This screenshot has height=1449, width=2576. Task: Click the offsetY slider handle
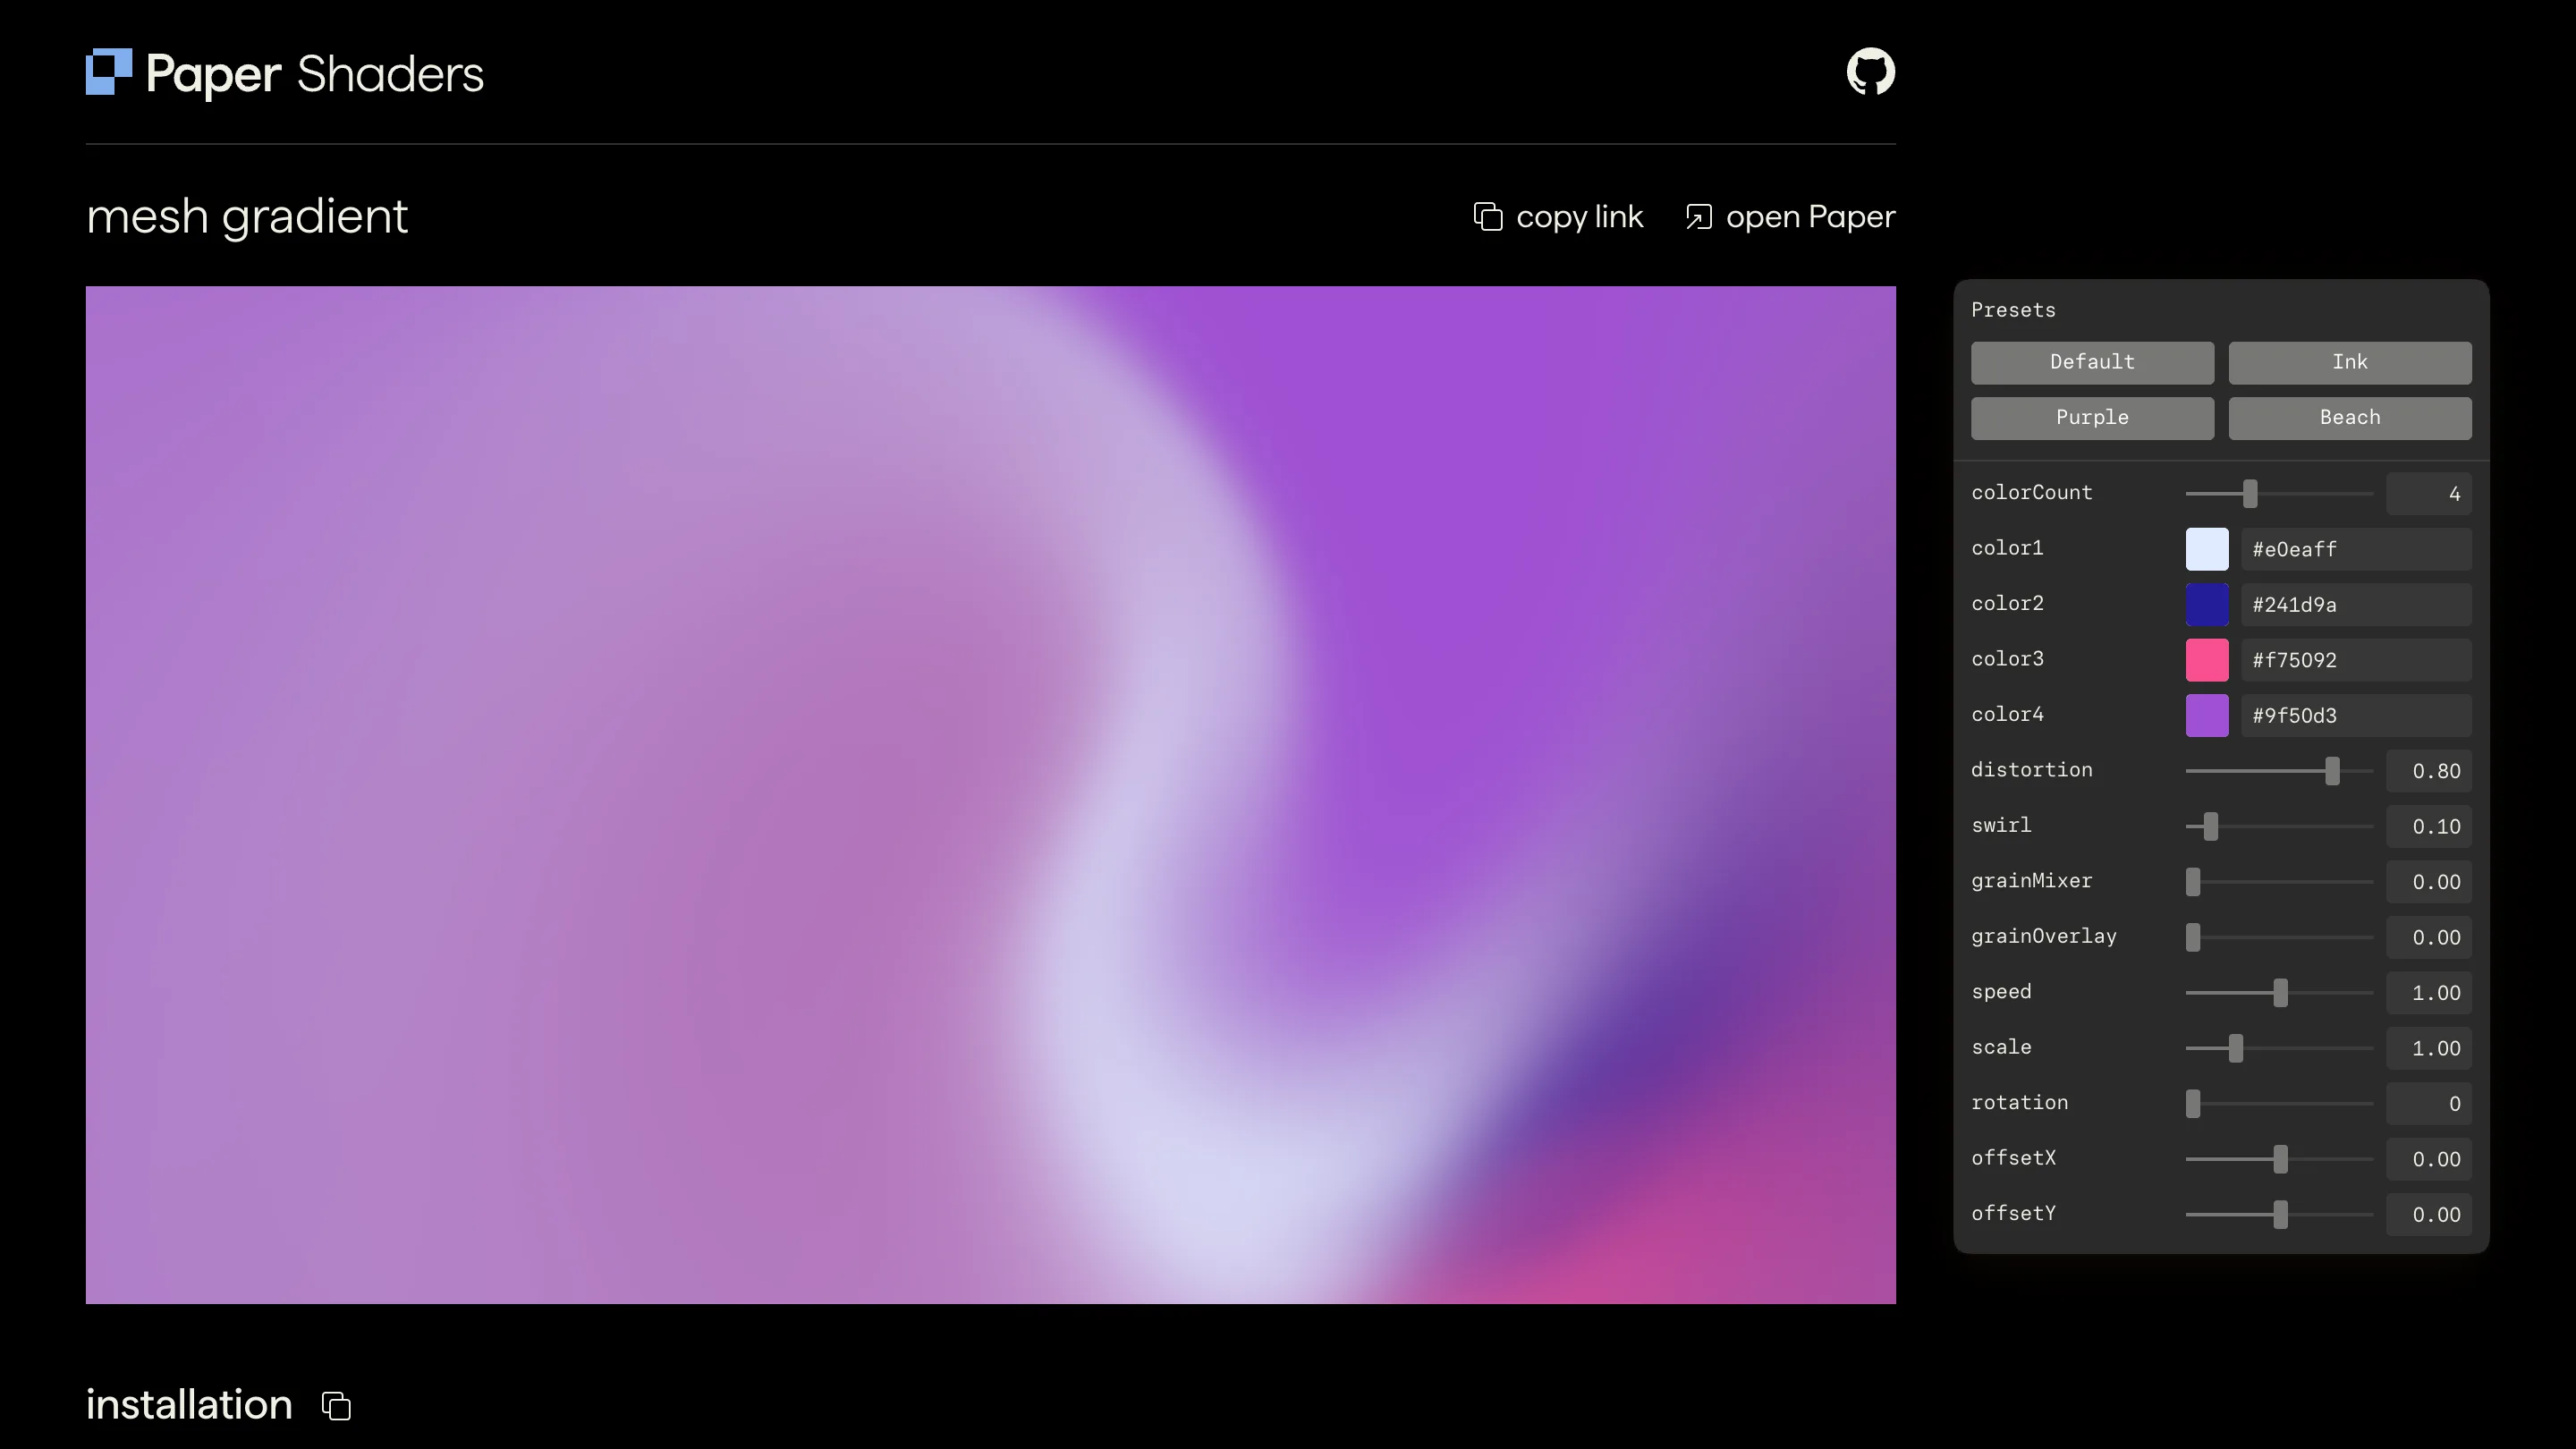coord(2280,1215)
